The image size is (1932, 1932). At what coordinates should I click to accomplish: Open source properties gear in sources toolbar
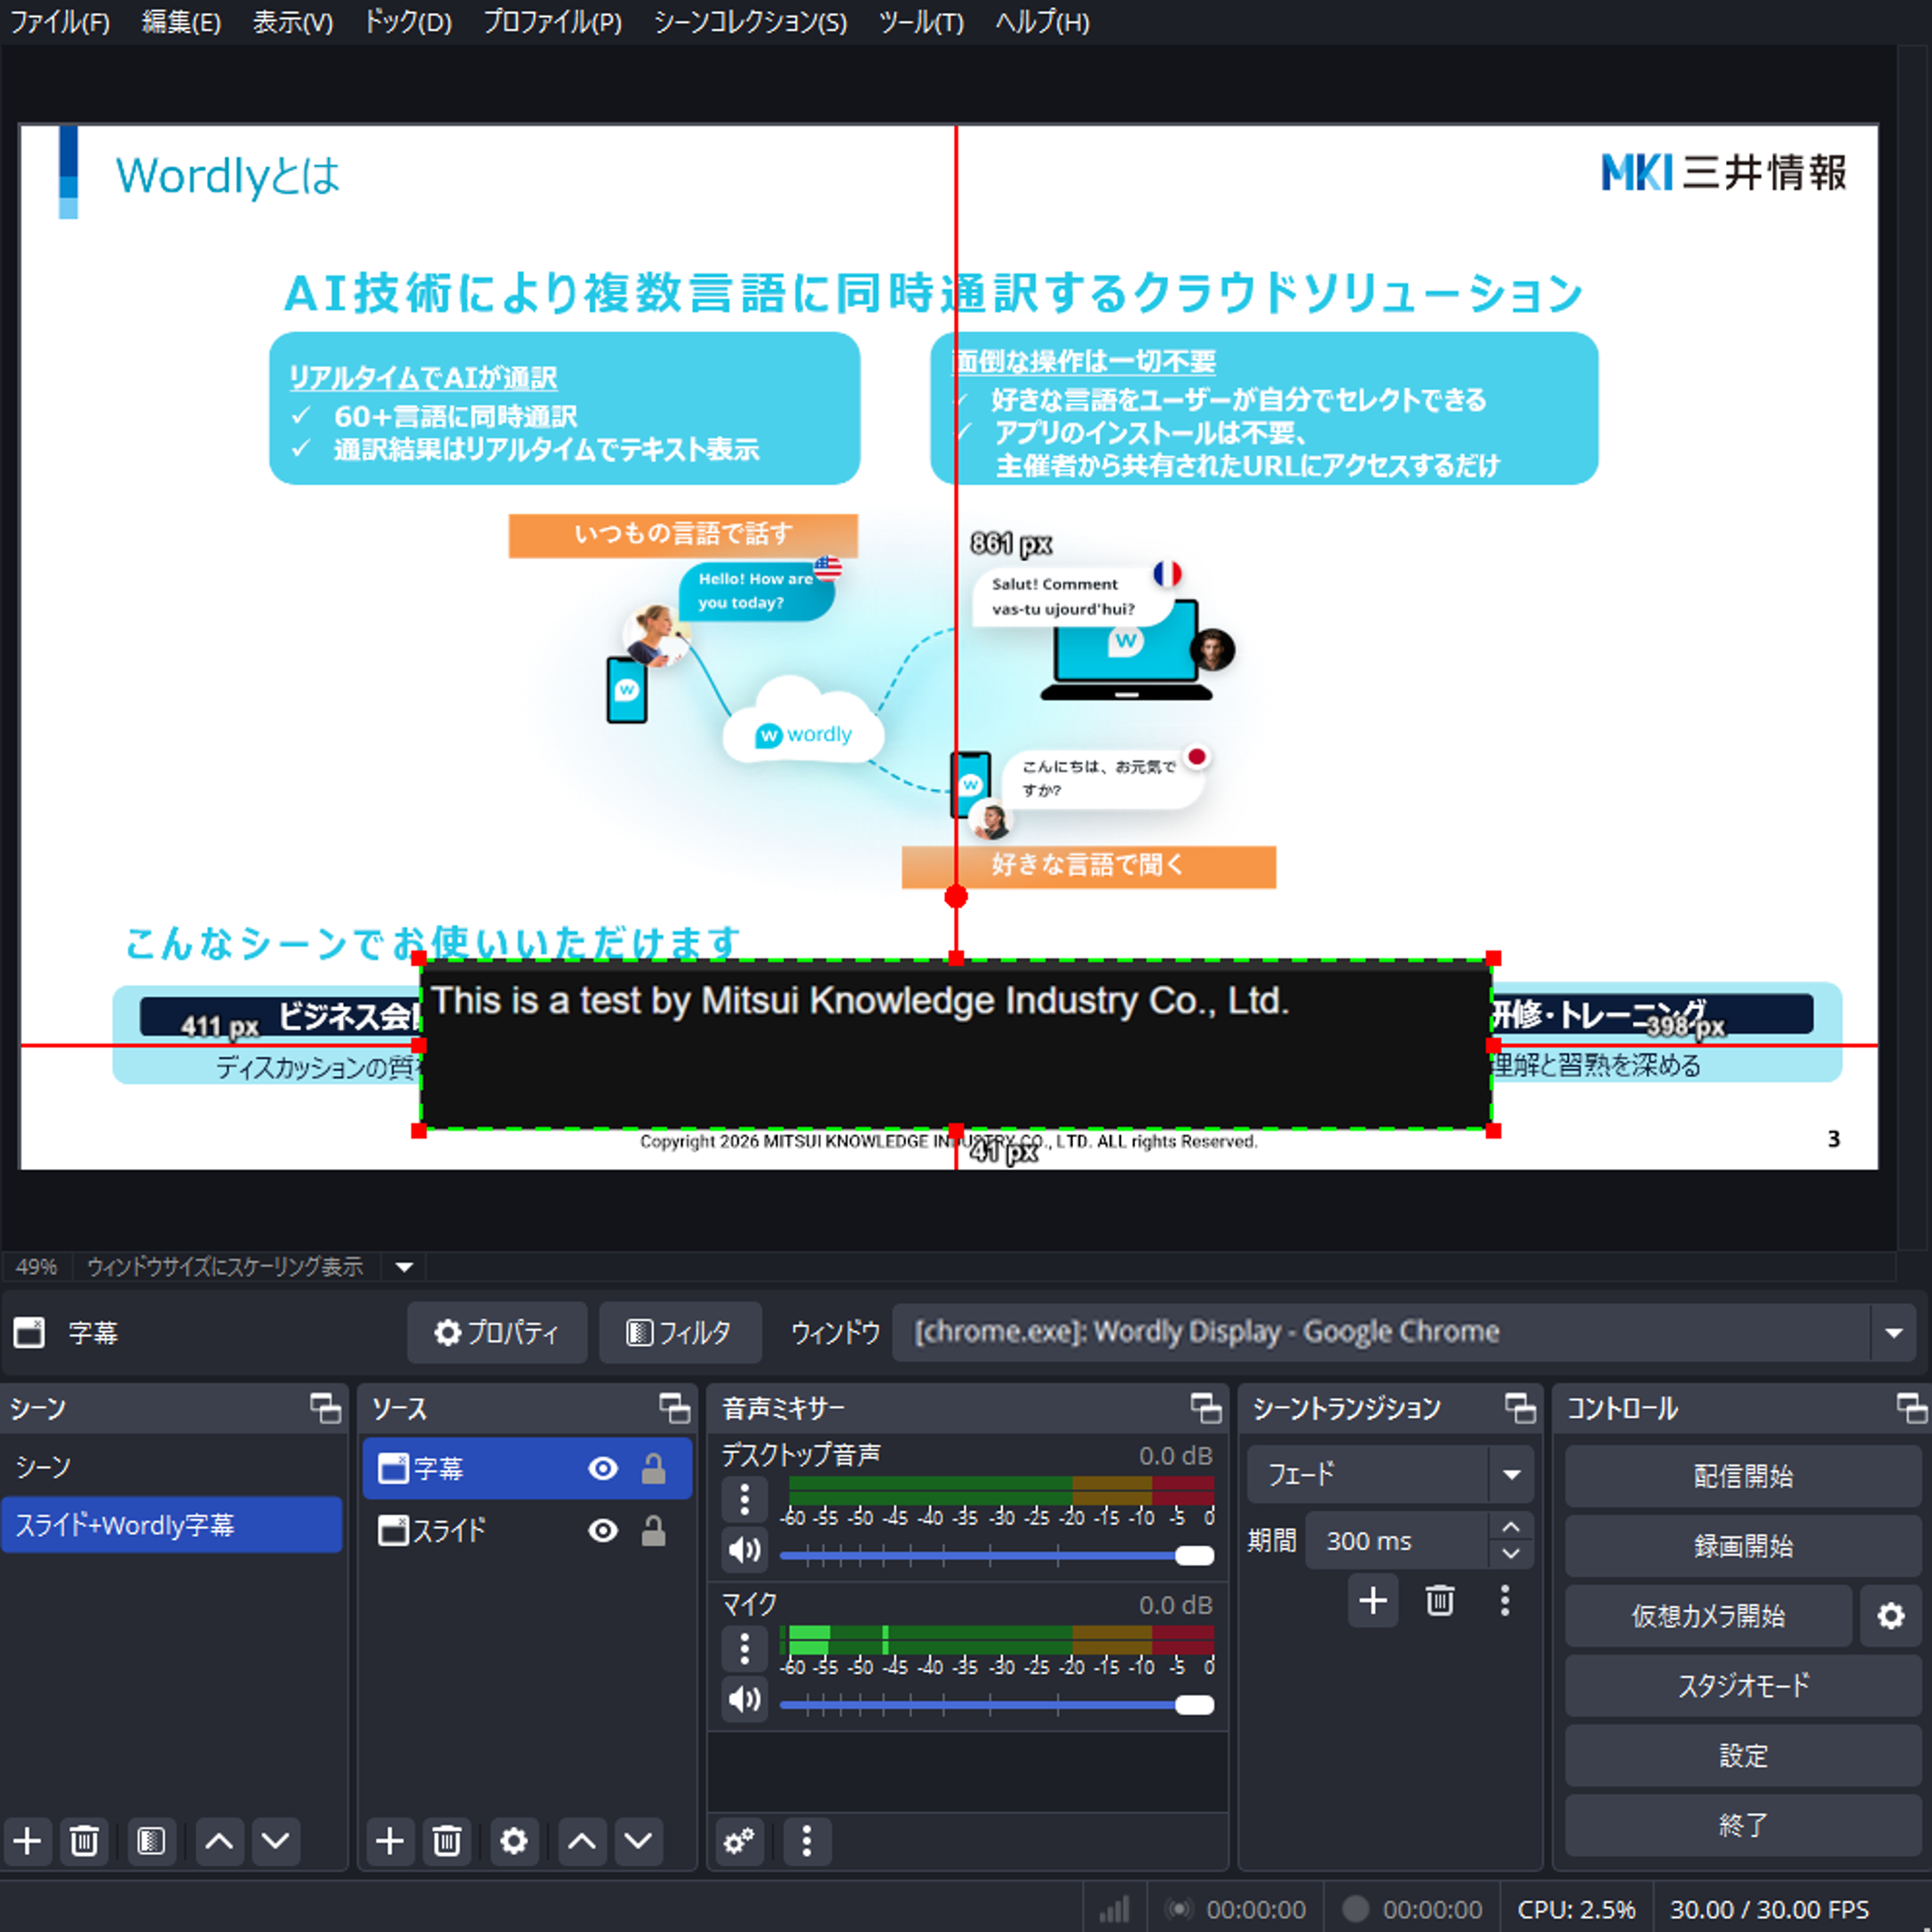tap(513, 1841)
